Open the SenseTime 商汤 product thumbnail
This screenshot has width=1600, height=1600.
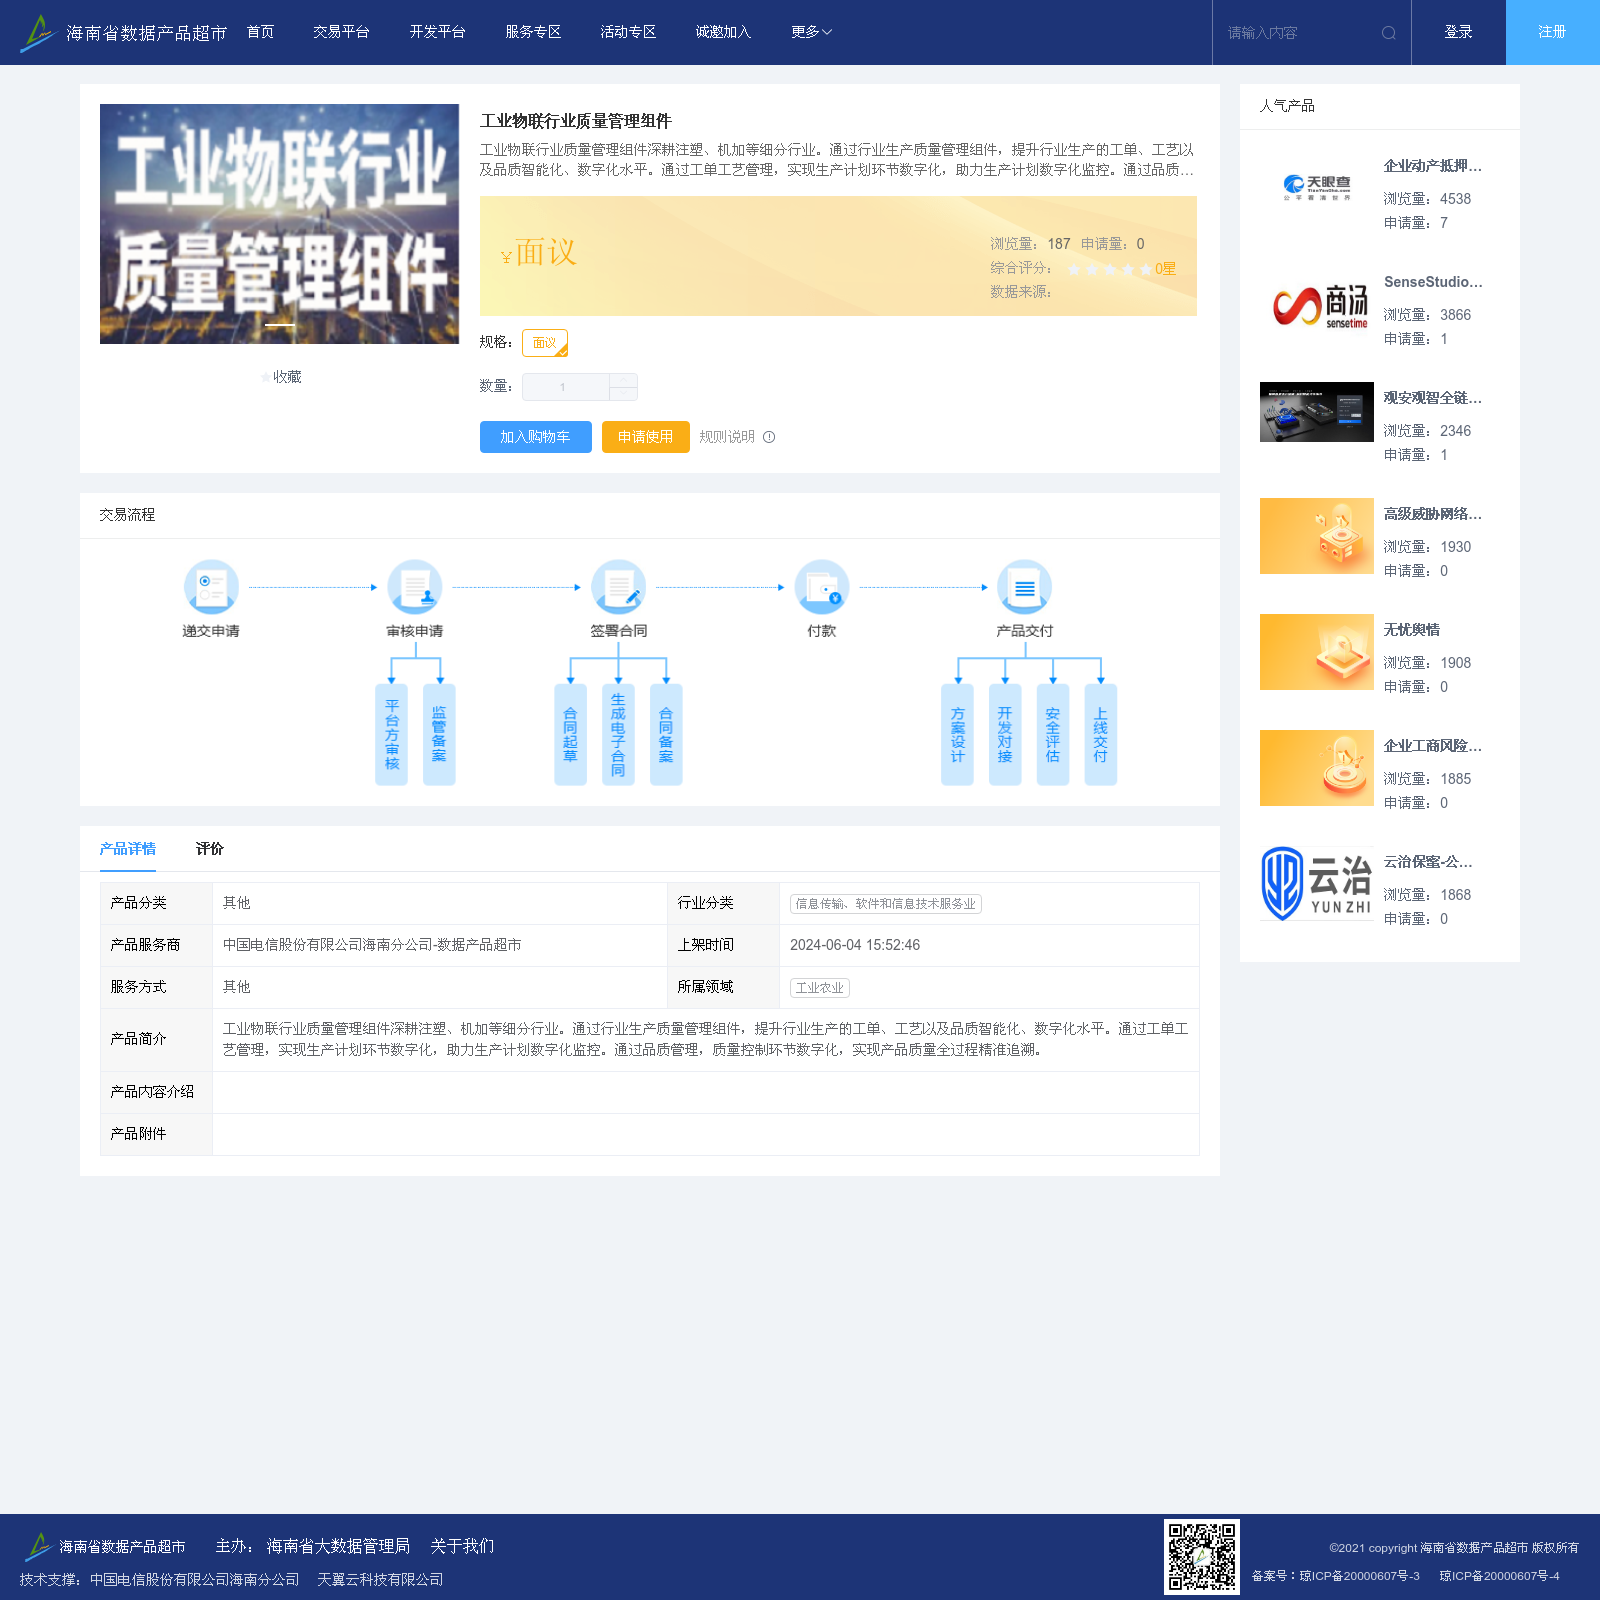1317,304
